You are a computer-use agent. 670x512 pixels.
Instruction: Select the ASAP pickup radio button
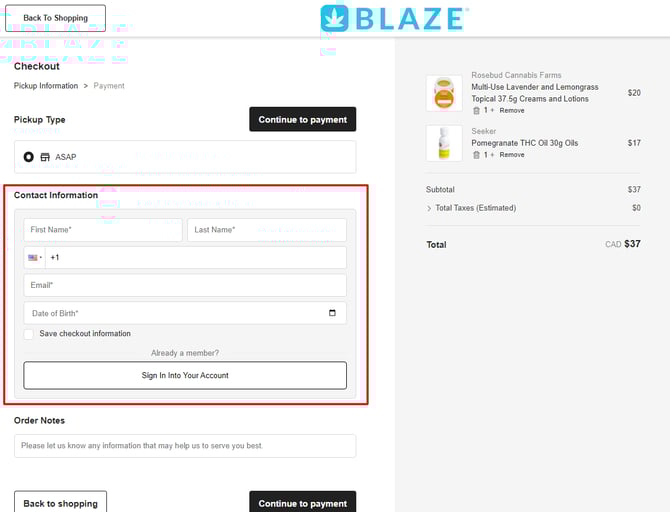29,157
